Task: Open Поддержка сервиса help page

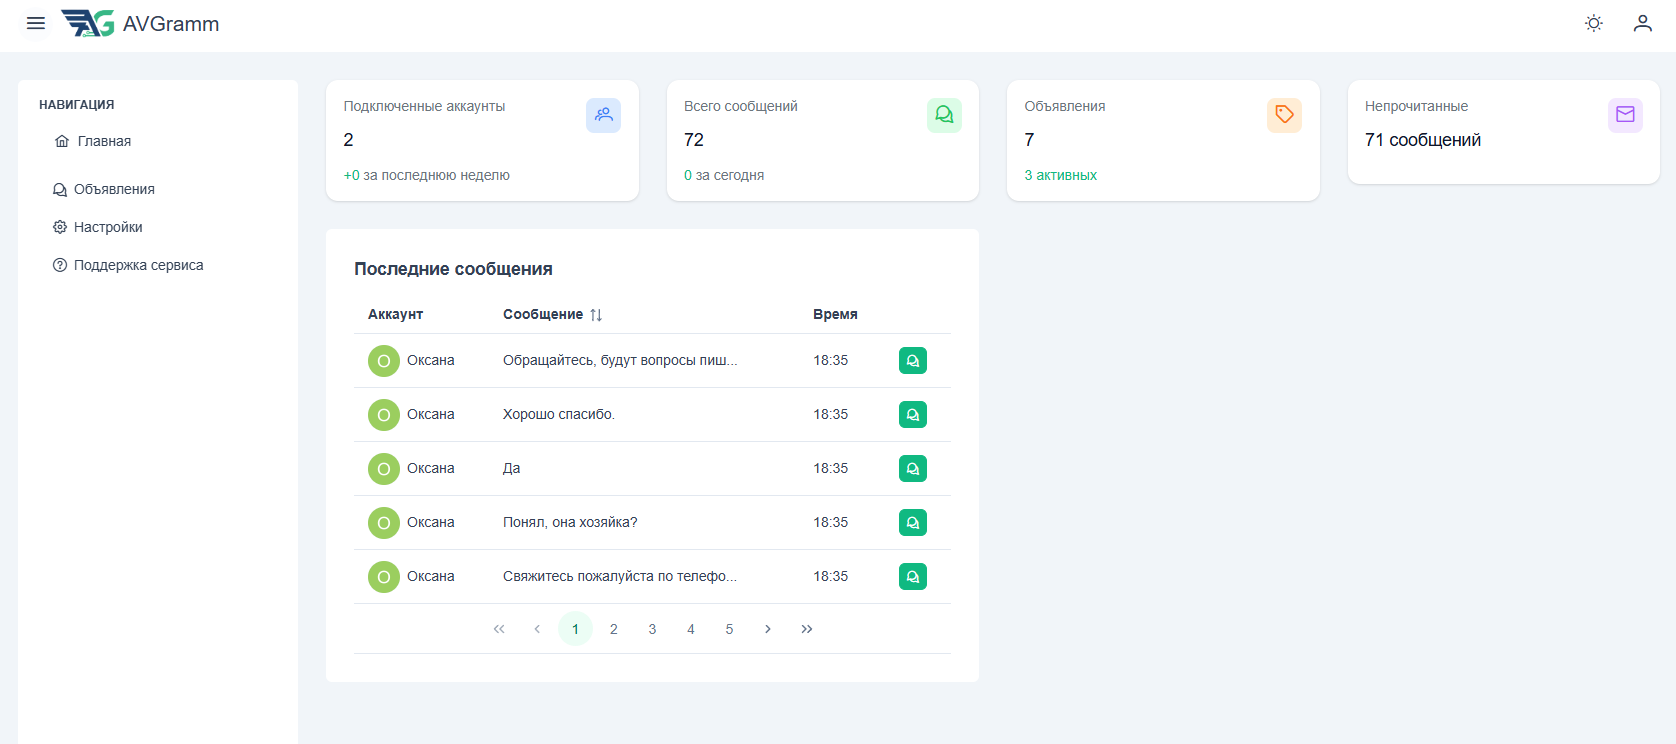Action: coord(138,265)
